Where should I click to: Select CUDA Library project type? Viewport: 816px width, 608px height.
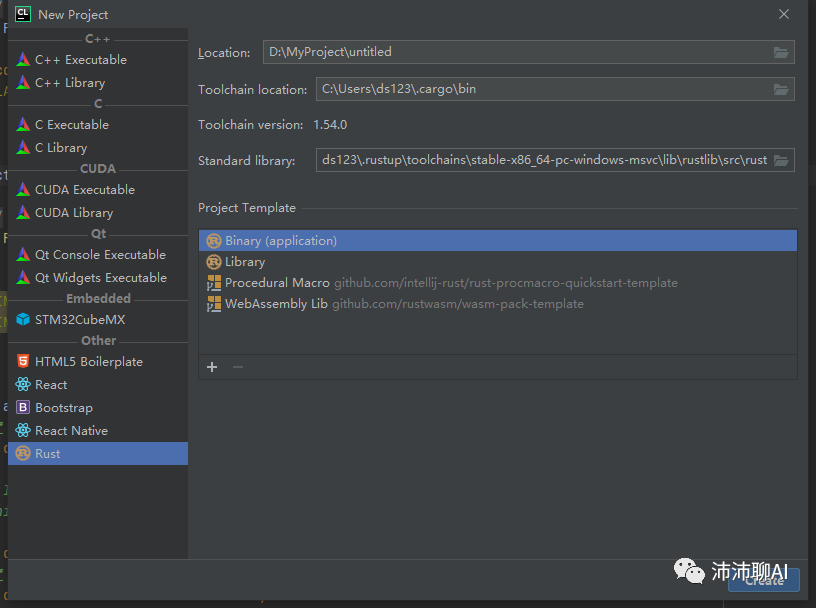tap(98, 213)
